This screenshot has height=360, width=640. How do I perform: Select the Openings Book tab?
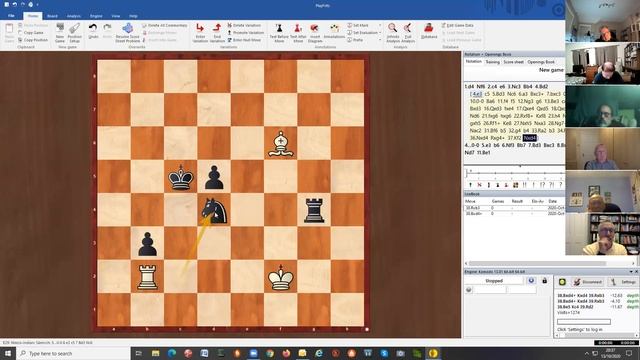point(541,62)
